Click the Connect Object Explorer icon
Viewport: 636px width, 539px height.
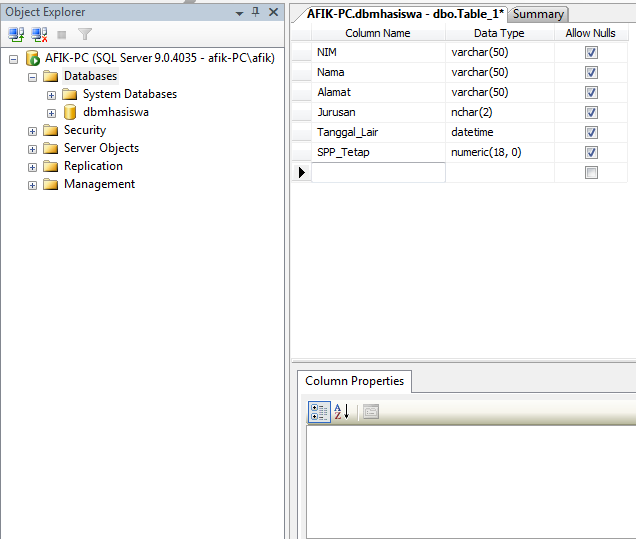tap(16, 34)
